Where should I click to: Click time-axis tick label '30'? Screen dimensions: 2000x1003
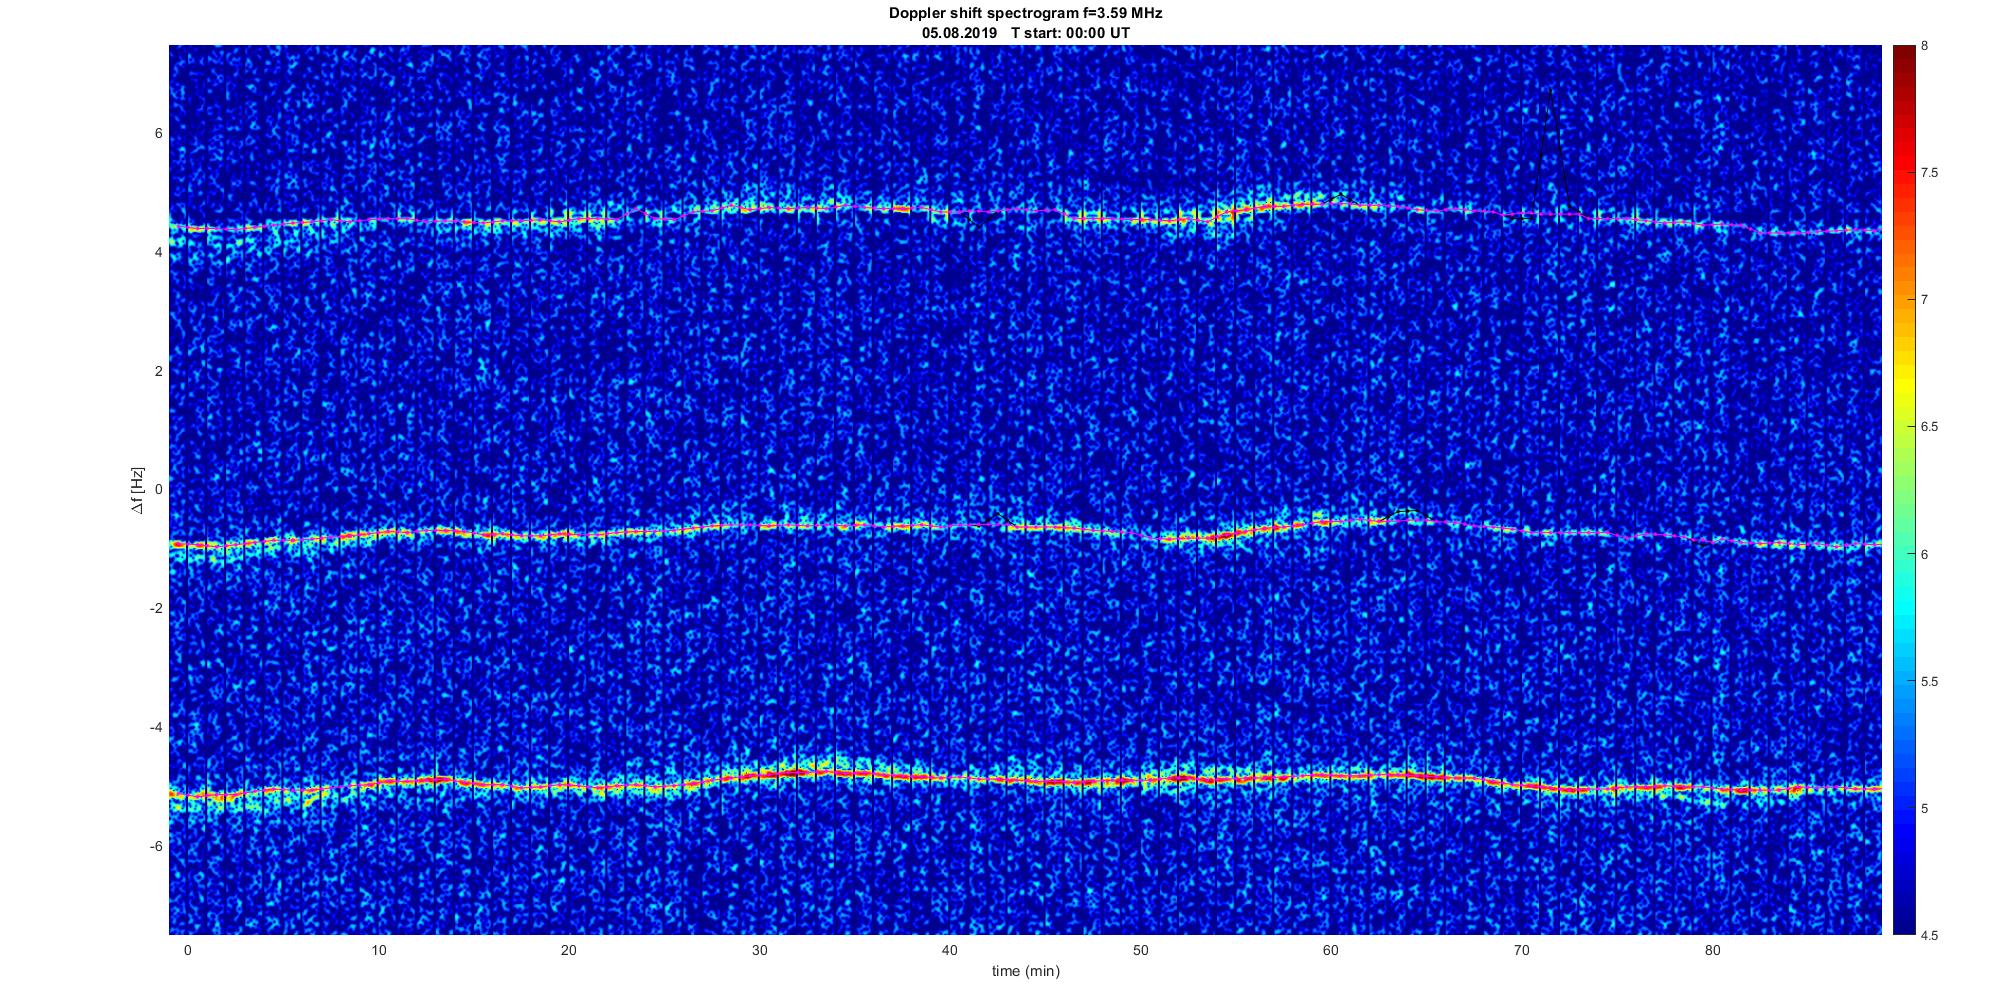pos(759,950)
